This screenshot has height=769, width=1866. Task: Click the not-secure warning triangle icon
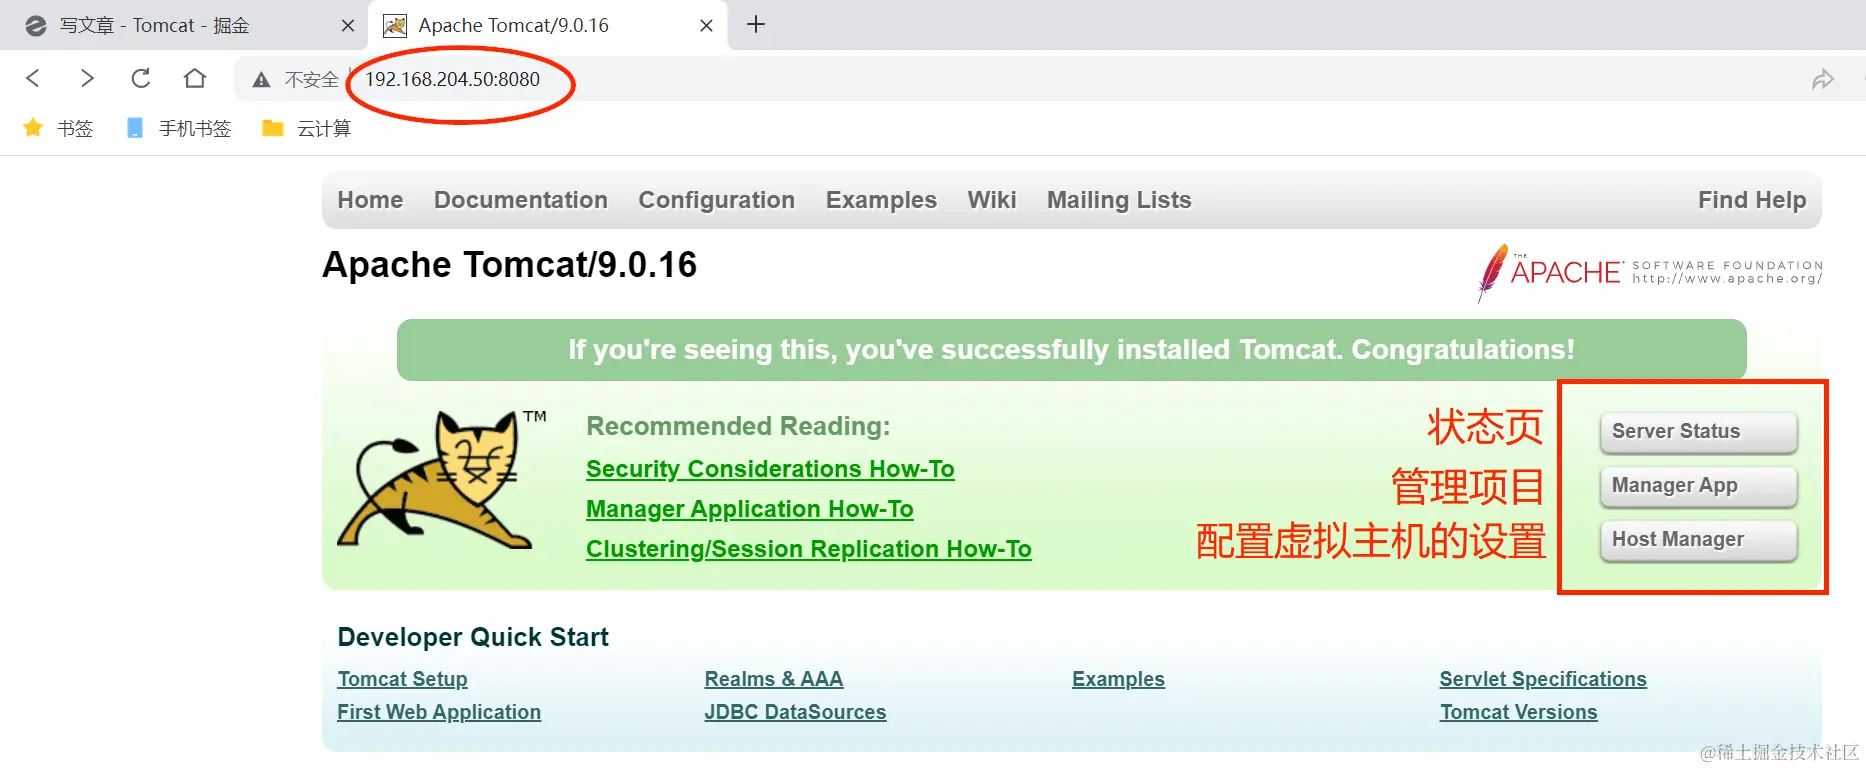(x=261, y=80)
